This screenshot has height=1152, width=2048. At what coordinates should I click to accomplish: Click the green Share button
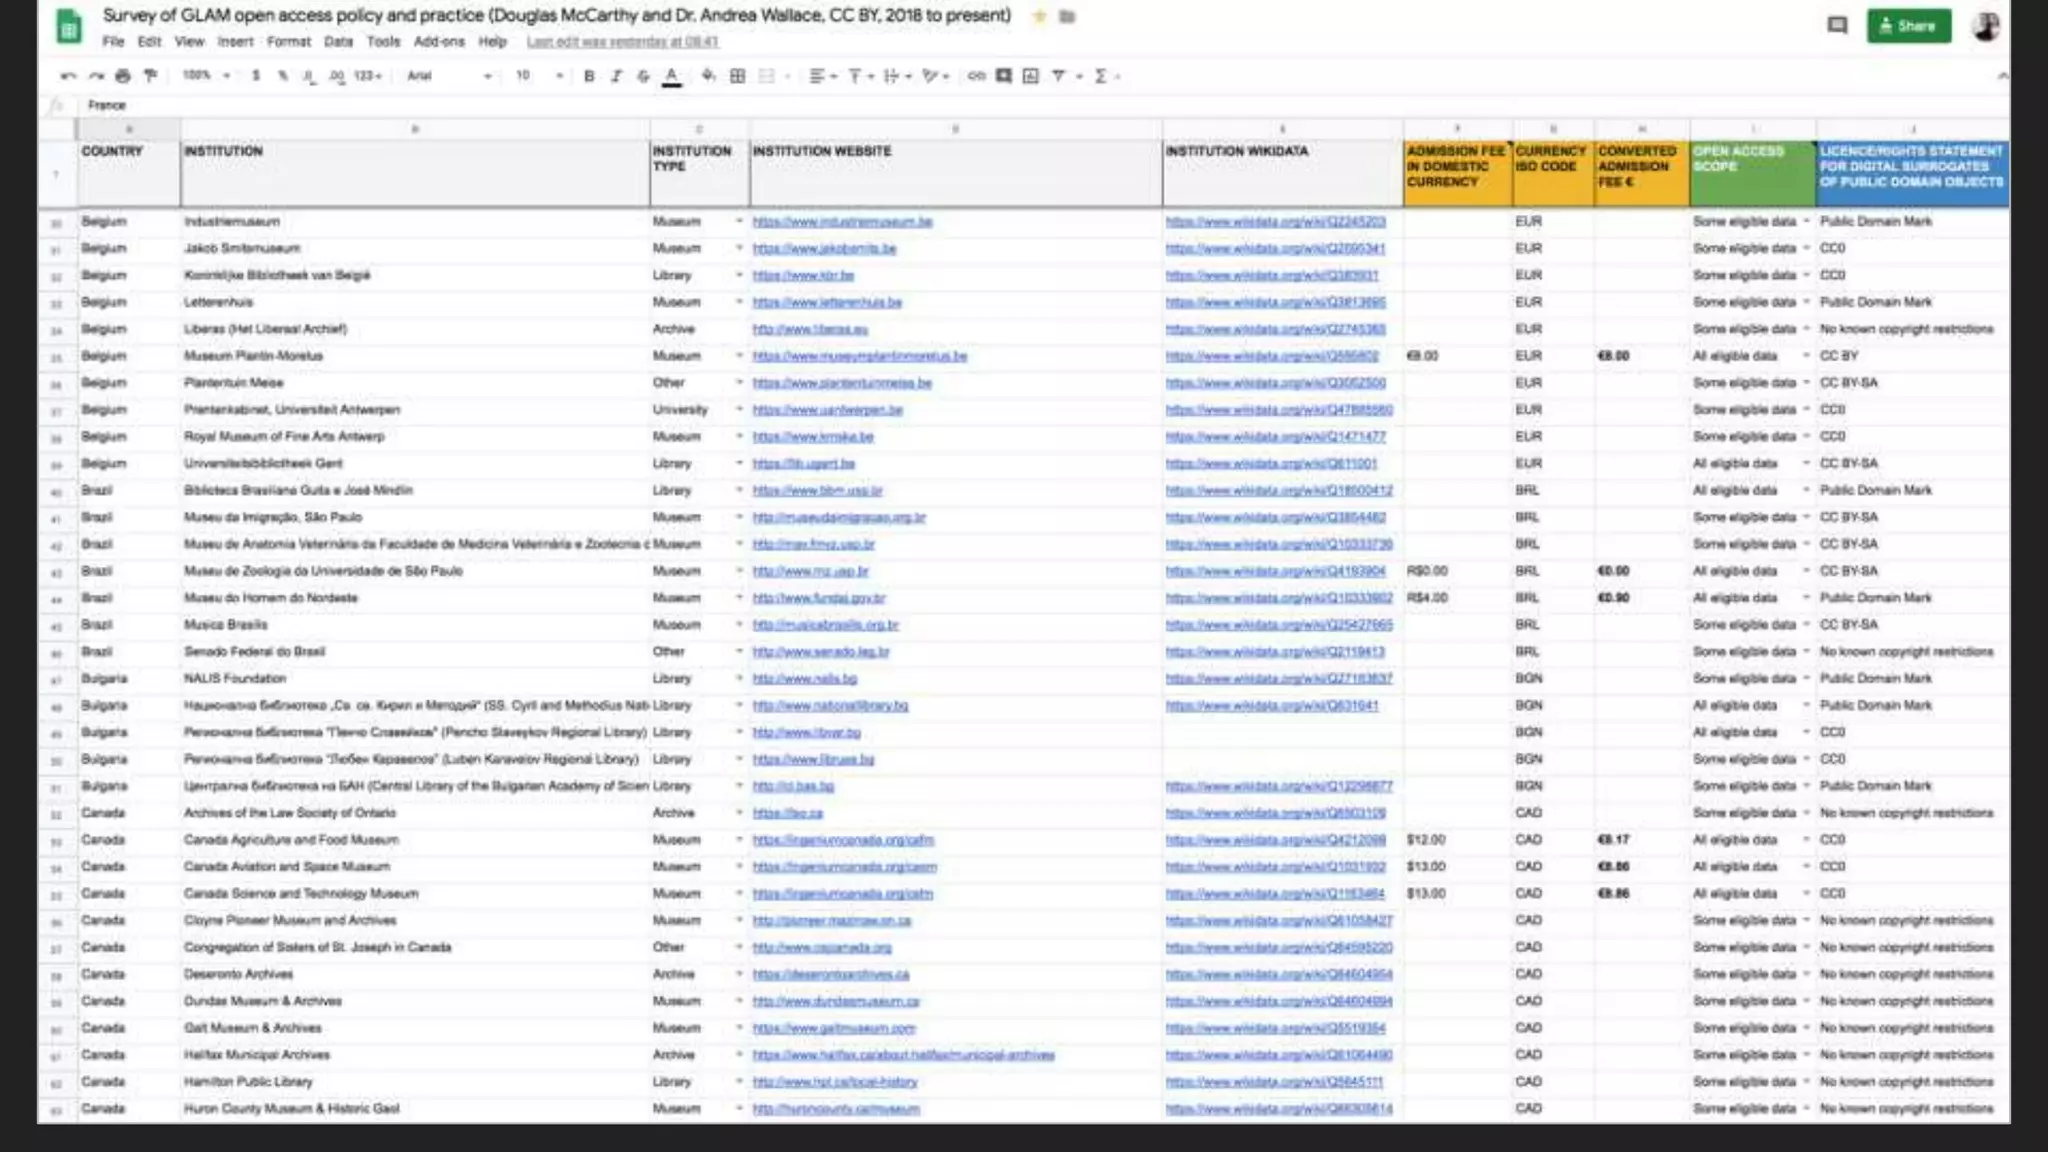1908,26
